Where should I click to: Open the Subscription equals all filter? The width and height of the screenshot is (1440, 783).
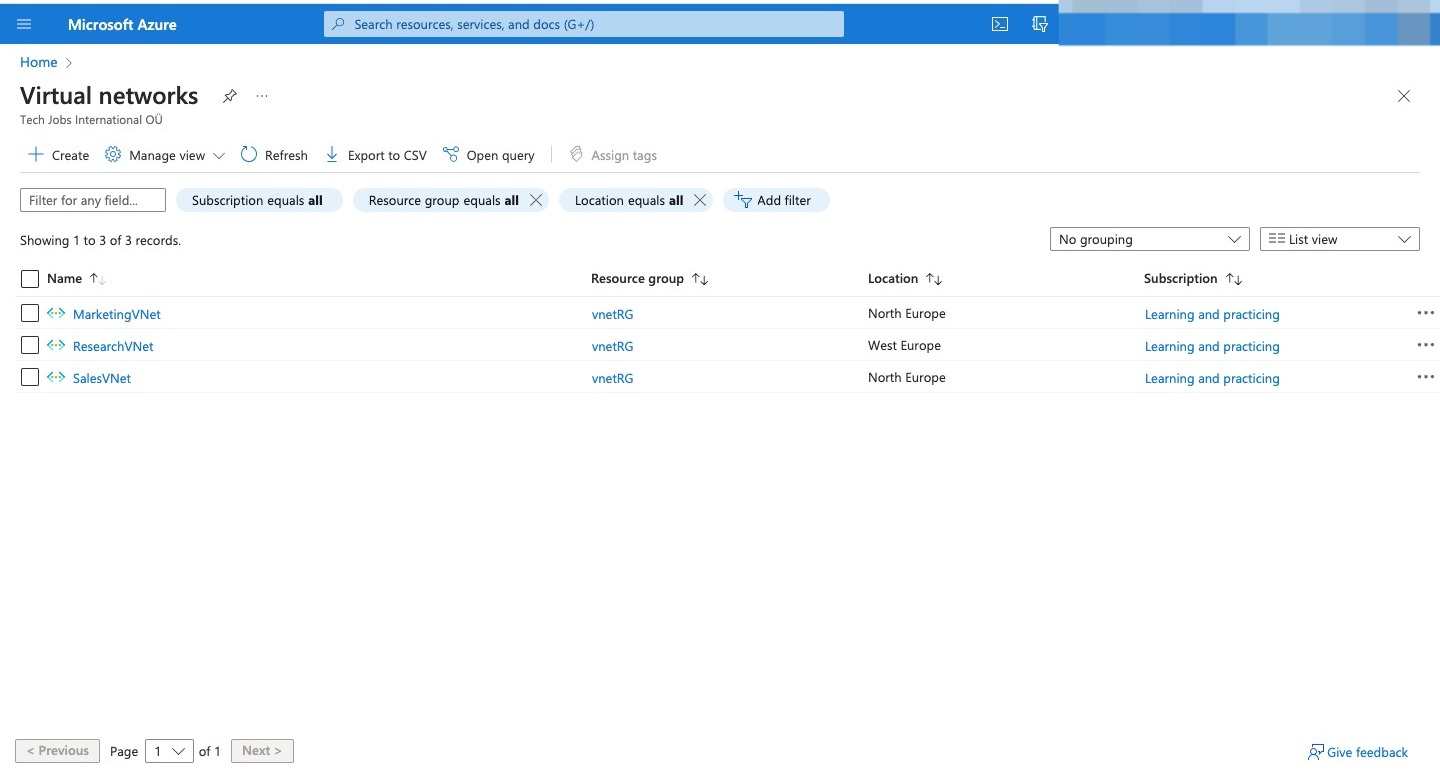[258, 200]
